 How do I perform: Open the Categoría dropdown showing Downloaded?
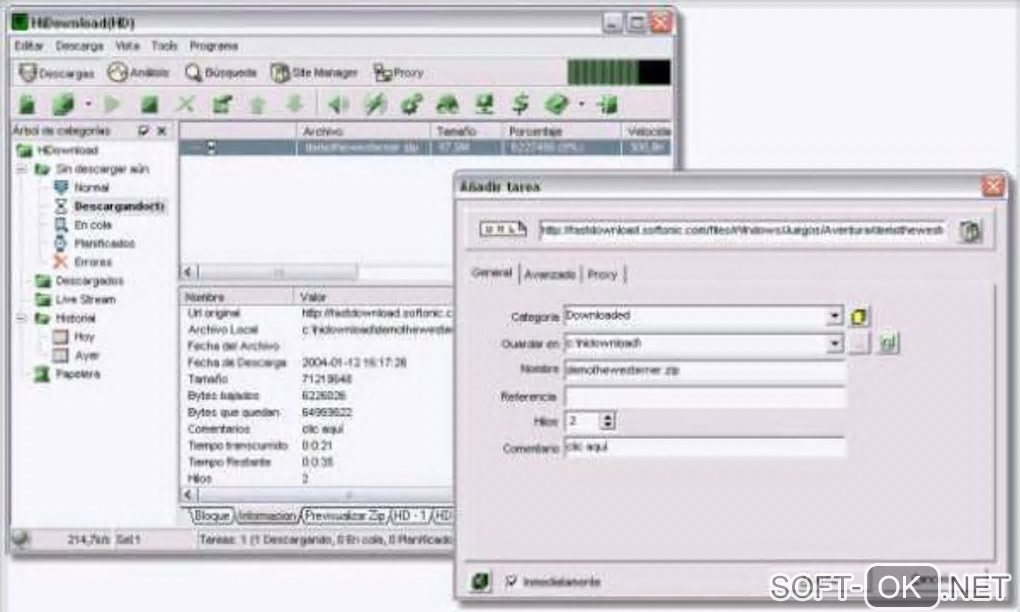(834, 316)
